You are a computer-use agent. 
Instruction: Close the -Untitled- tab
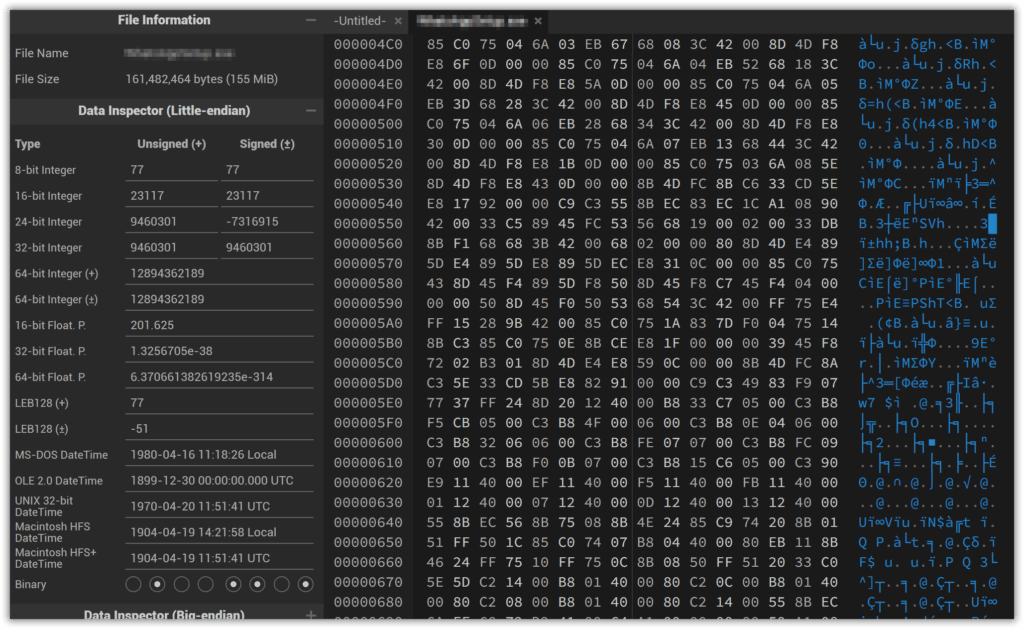[399, 19]
